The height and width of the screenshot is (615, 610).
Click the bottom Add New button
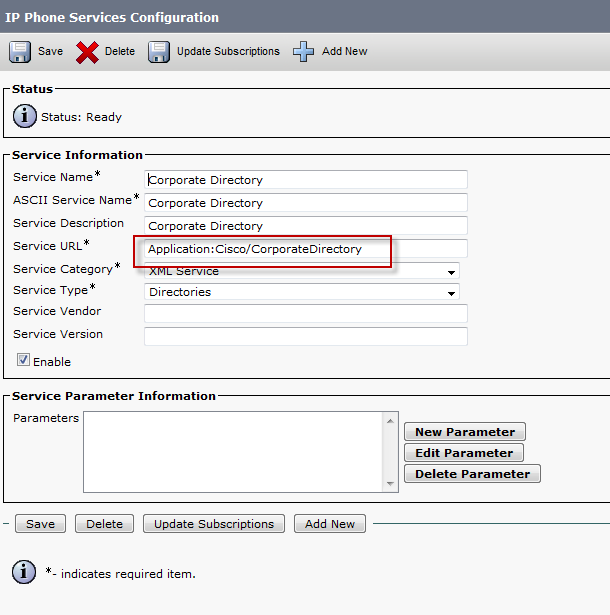330,524
